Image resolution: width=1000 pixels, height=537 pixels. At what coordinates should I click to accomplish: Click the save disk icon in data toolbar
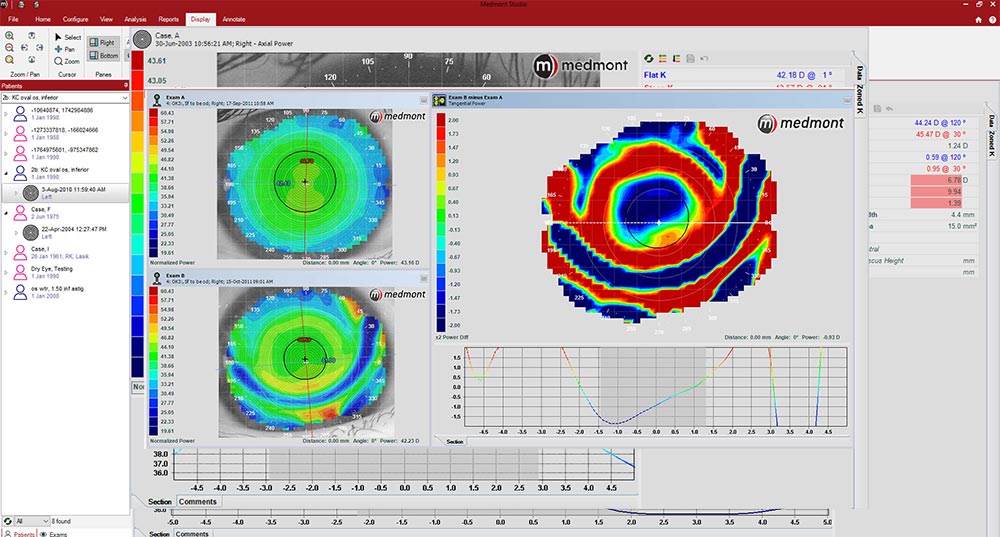click(691, 59)
